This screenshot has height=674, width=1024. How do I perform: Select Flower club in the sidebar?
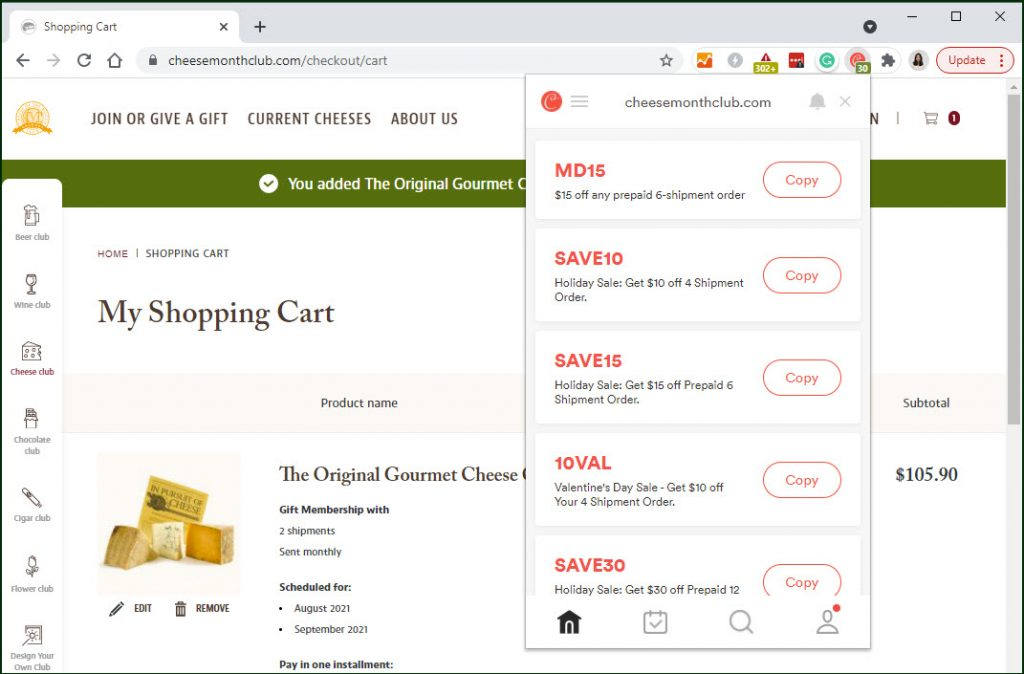pos(32,574)
